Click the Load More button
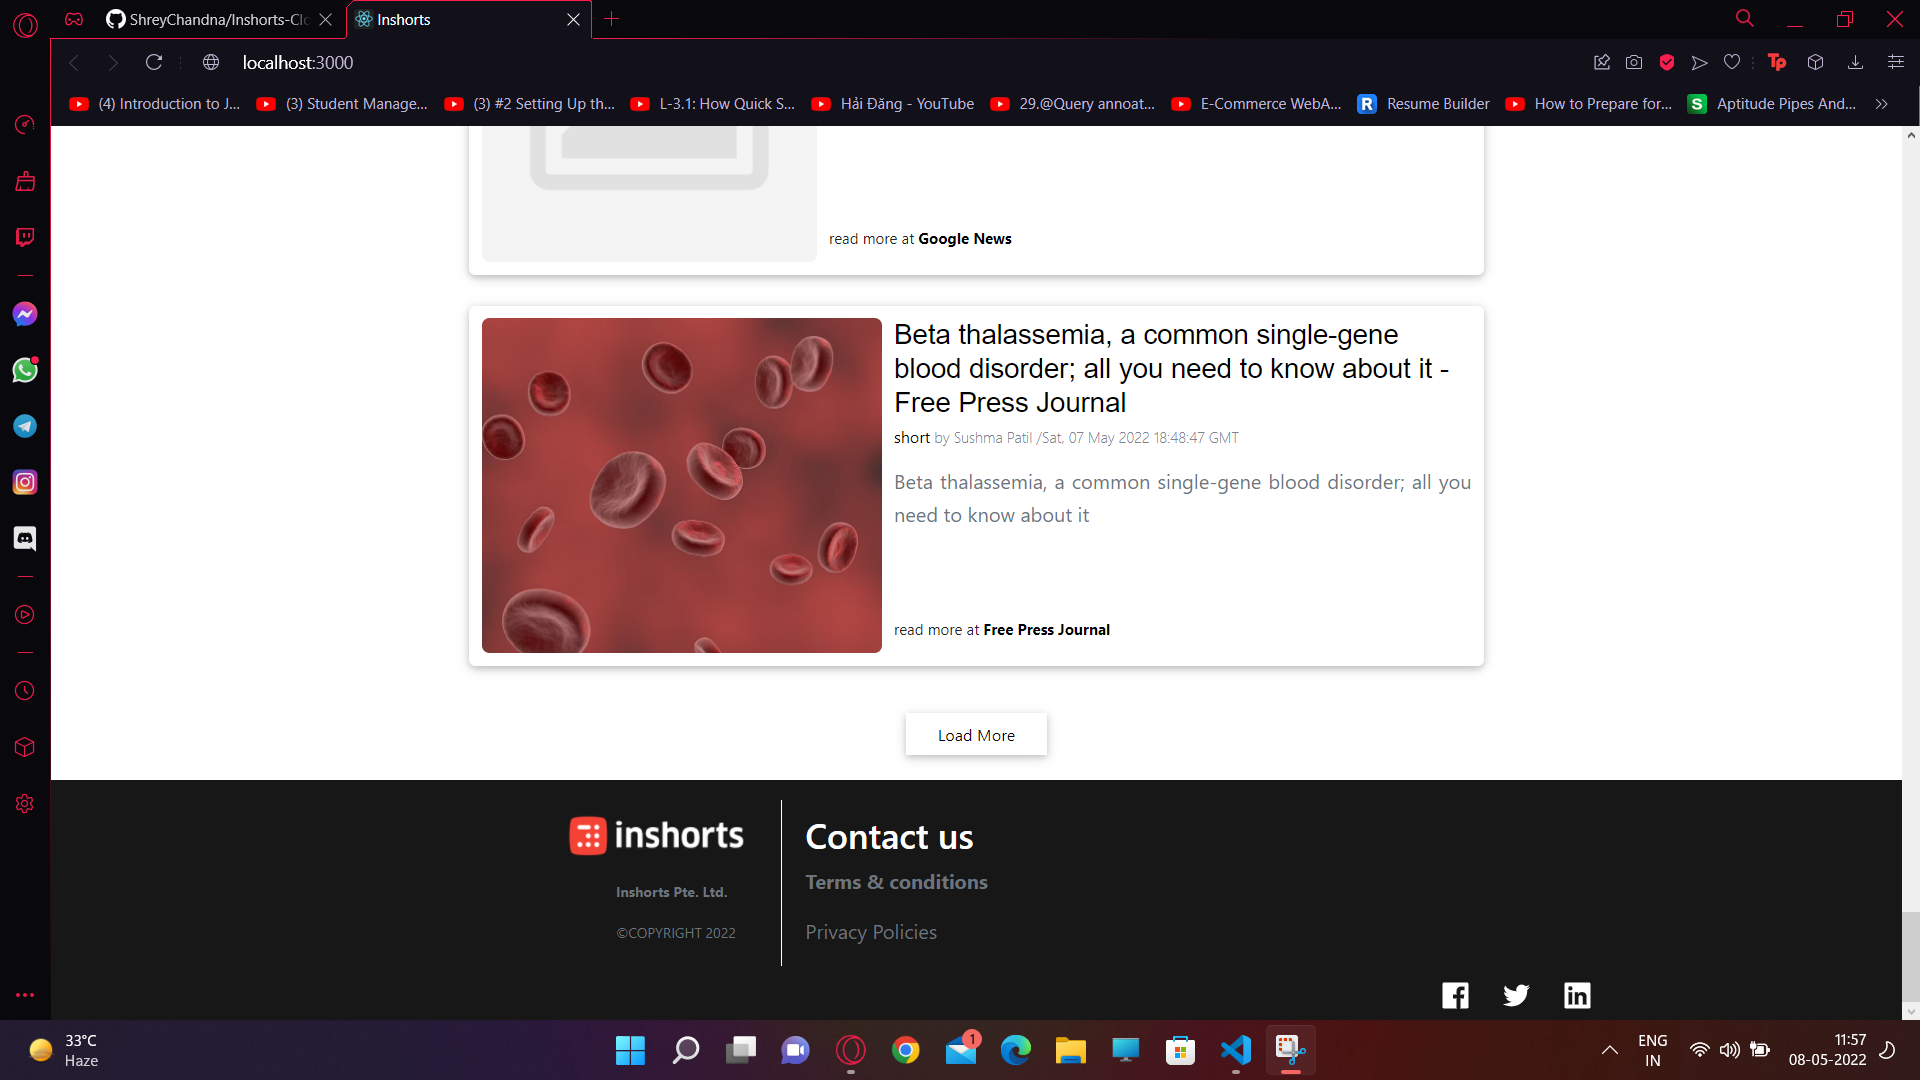The height and width of the screenshot is (1080, 1920). click(975, 734)
